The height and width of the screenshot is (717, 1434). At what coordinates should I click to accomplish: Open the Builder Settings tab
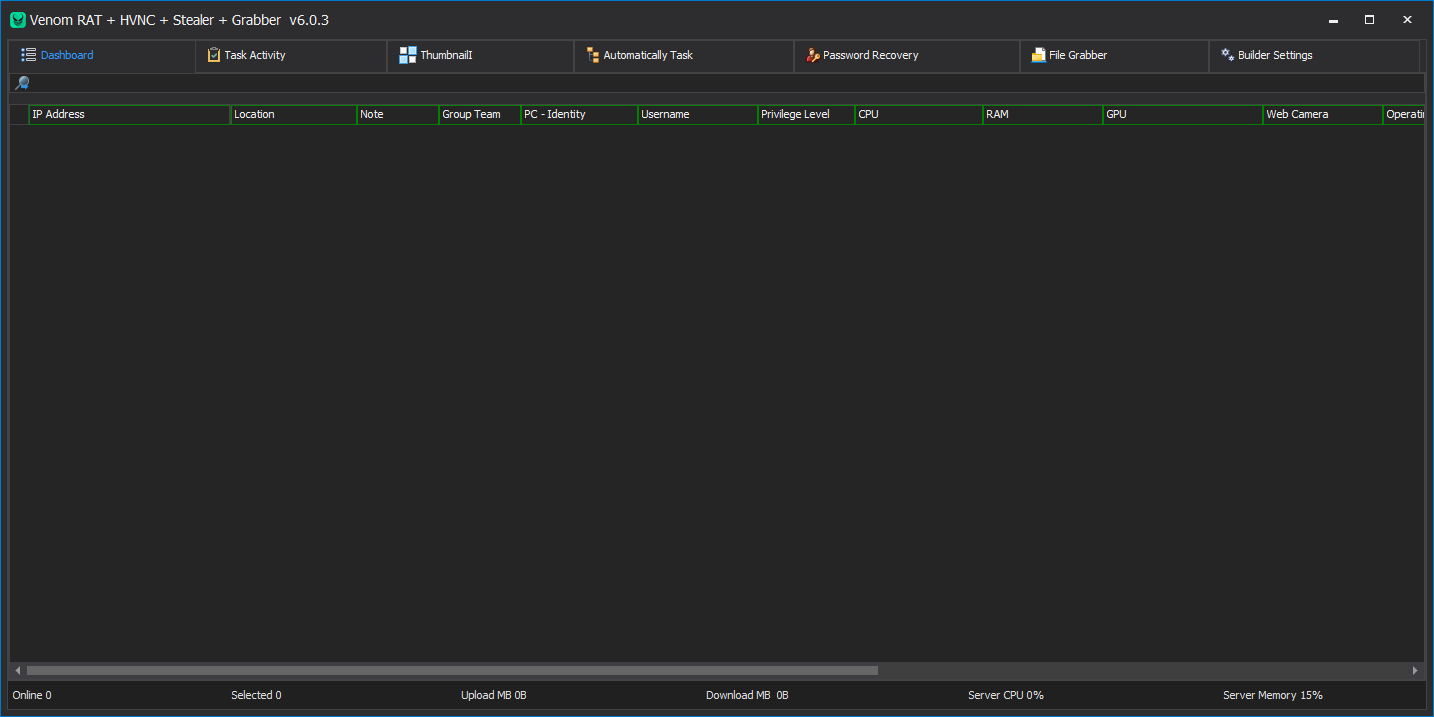click(1274, 55)
